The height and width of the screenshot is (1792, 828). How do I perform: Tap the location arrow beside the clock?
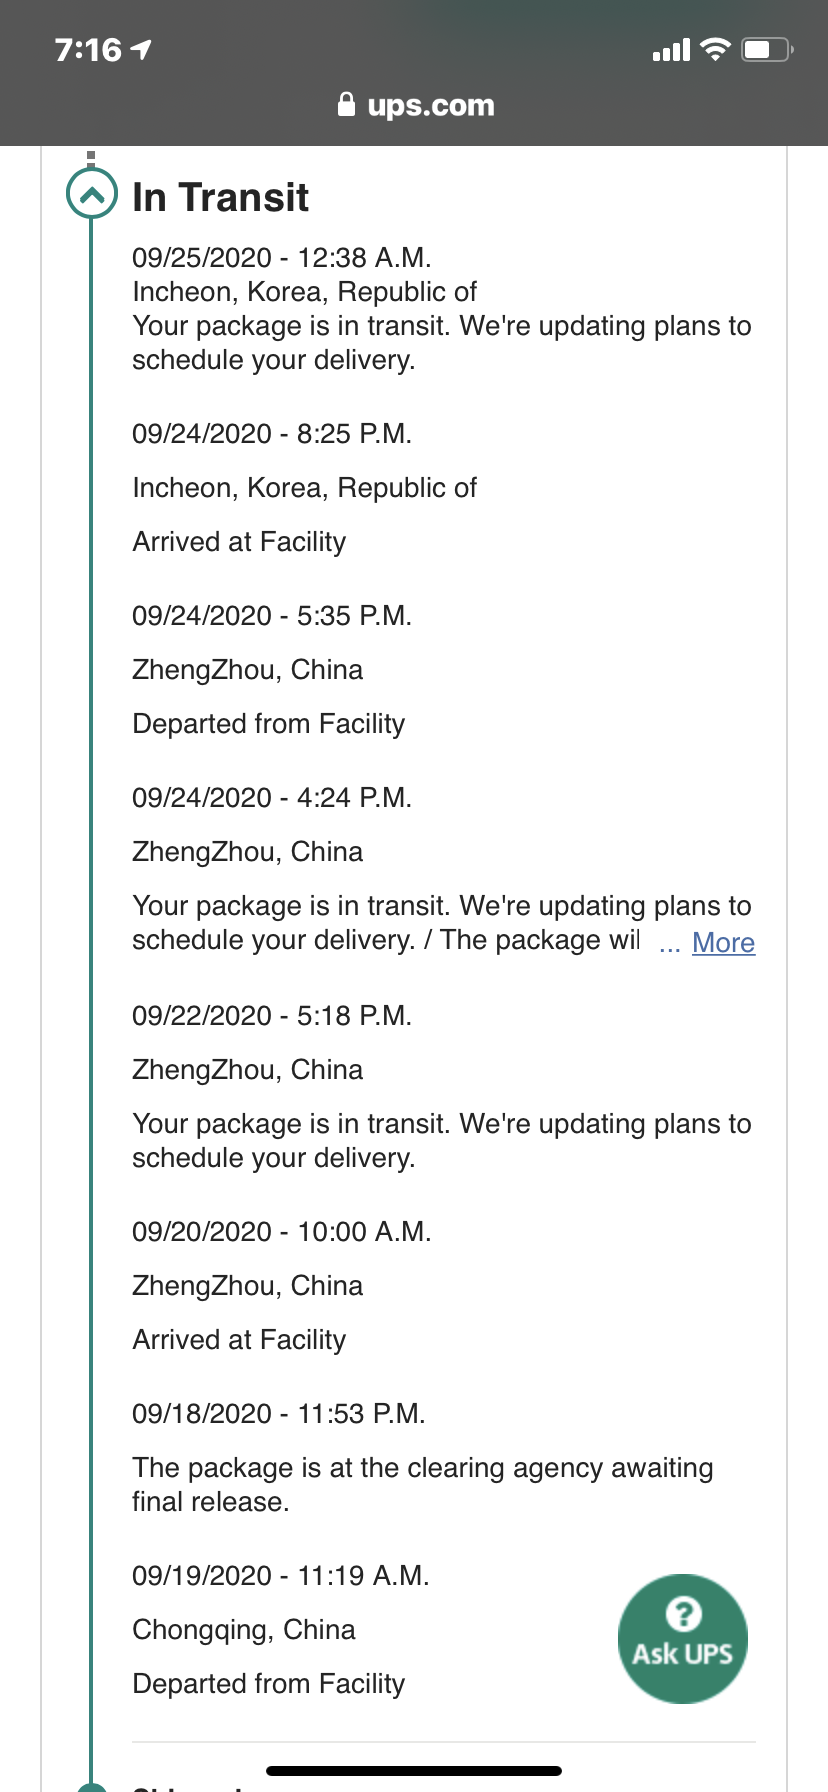pyautogui.click(x=141, y=49)
